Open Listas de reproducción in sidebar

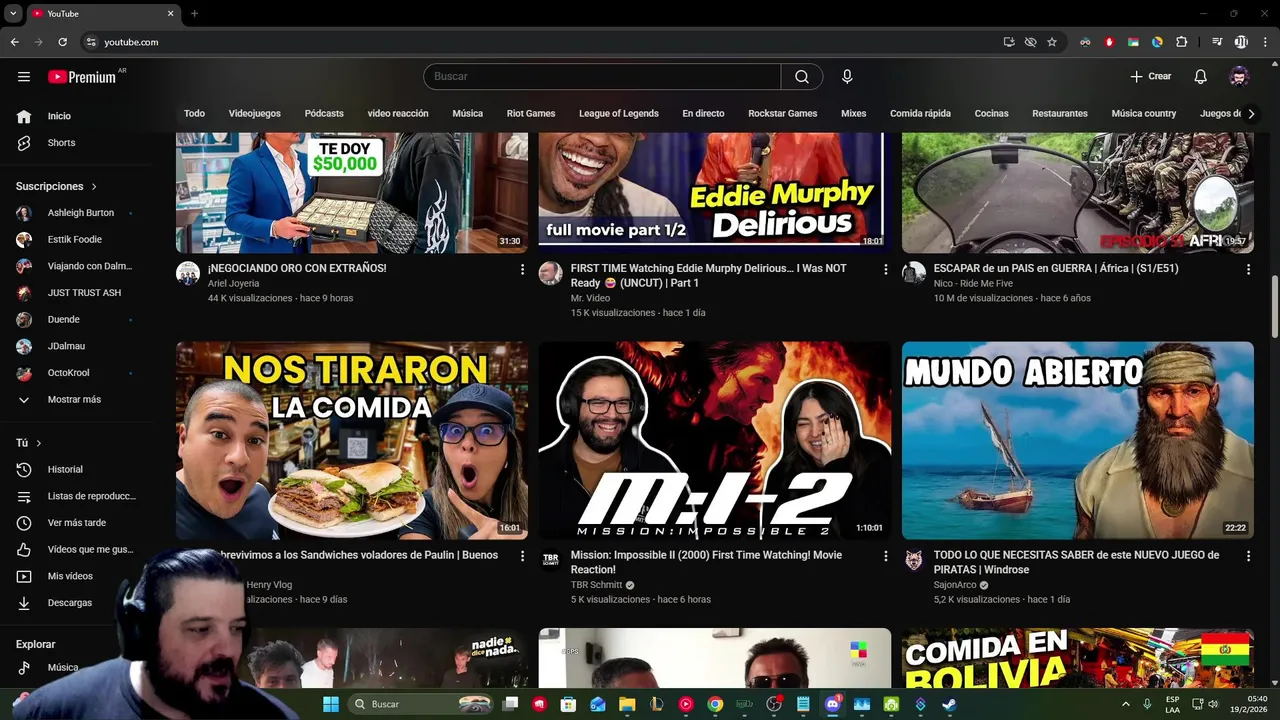pos(75,496)
